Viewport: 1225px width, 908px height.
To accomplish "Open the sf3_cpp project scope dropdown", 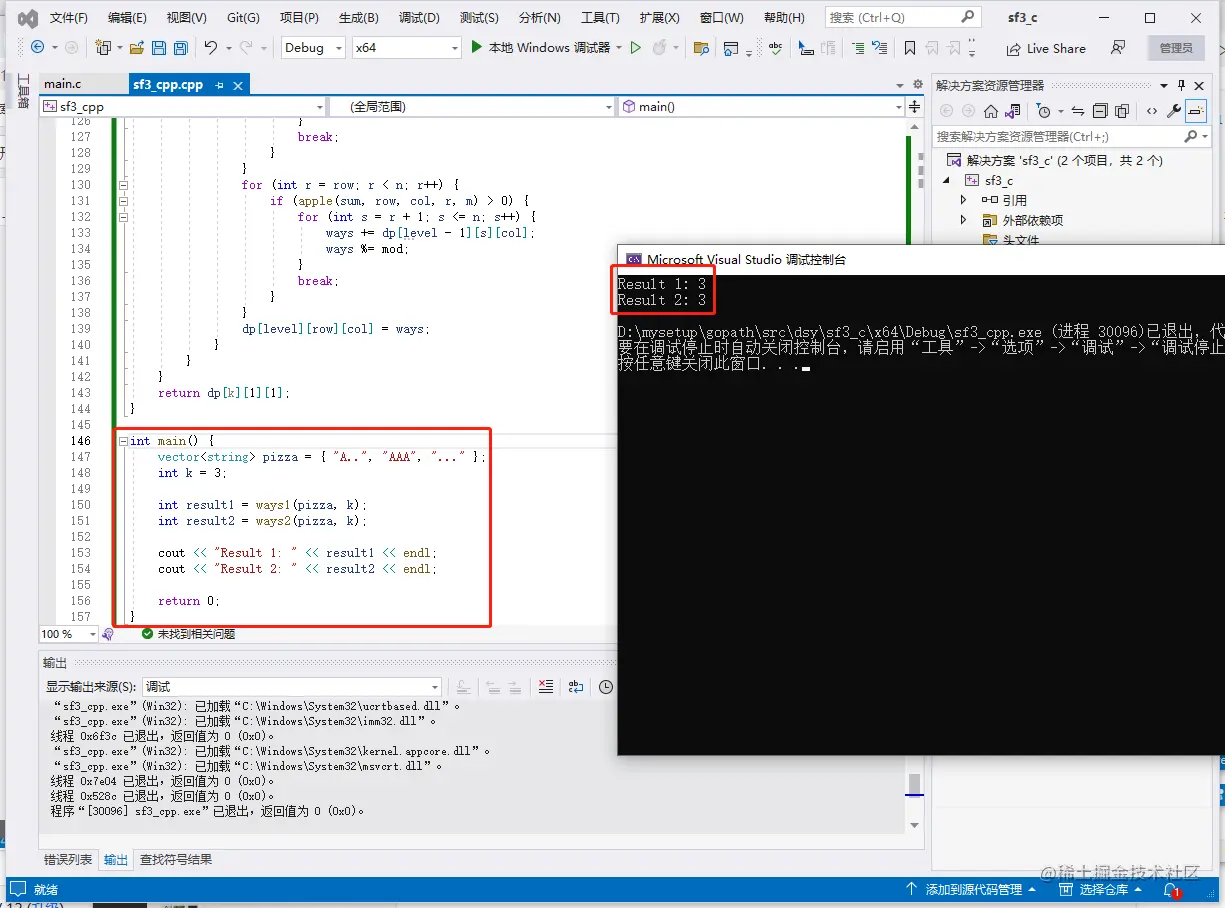I will click(x=183, y=107).
